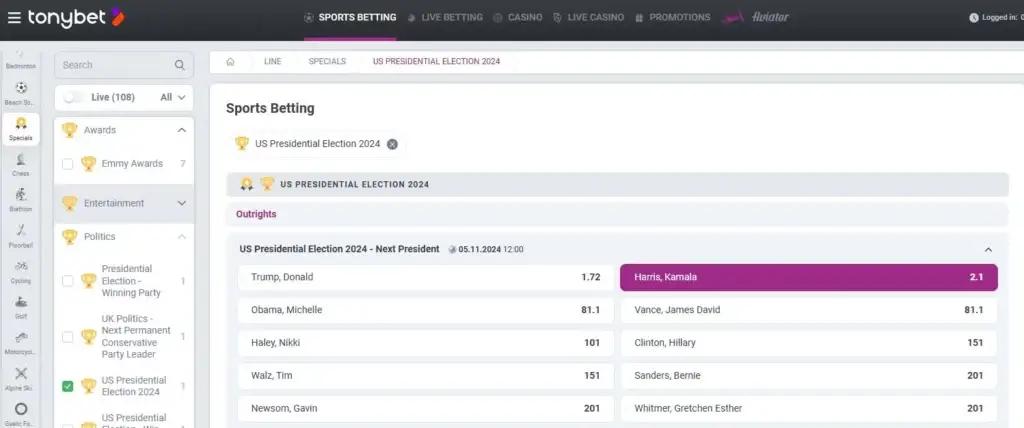Deselect Harris, Kamala at 2.1
Viewport: 1024px width, 428px height.
pos(808,277)
